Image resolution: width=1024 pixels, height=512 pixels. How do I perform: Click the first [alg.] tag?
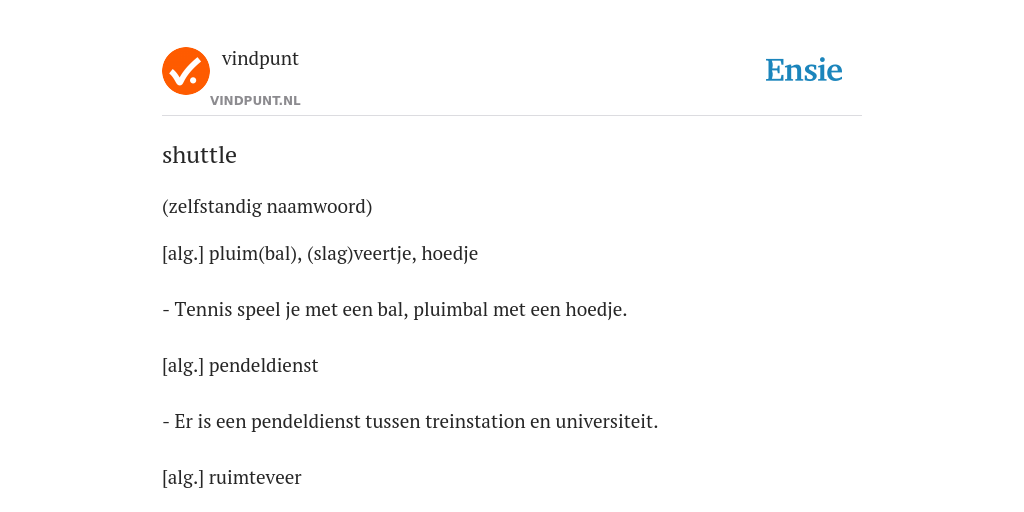point(183,253)
